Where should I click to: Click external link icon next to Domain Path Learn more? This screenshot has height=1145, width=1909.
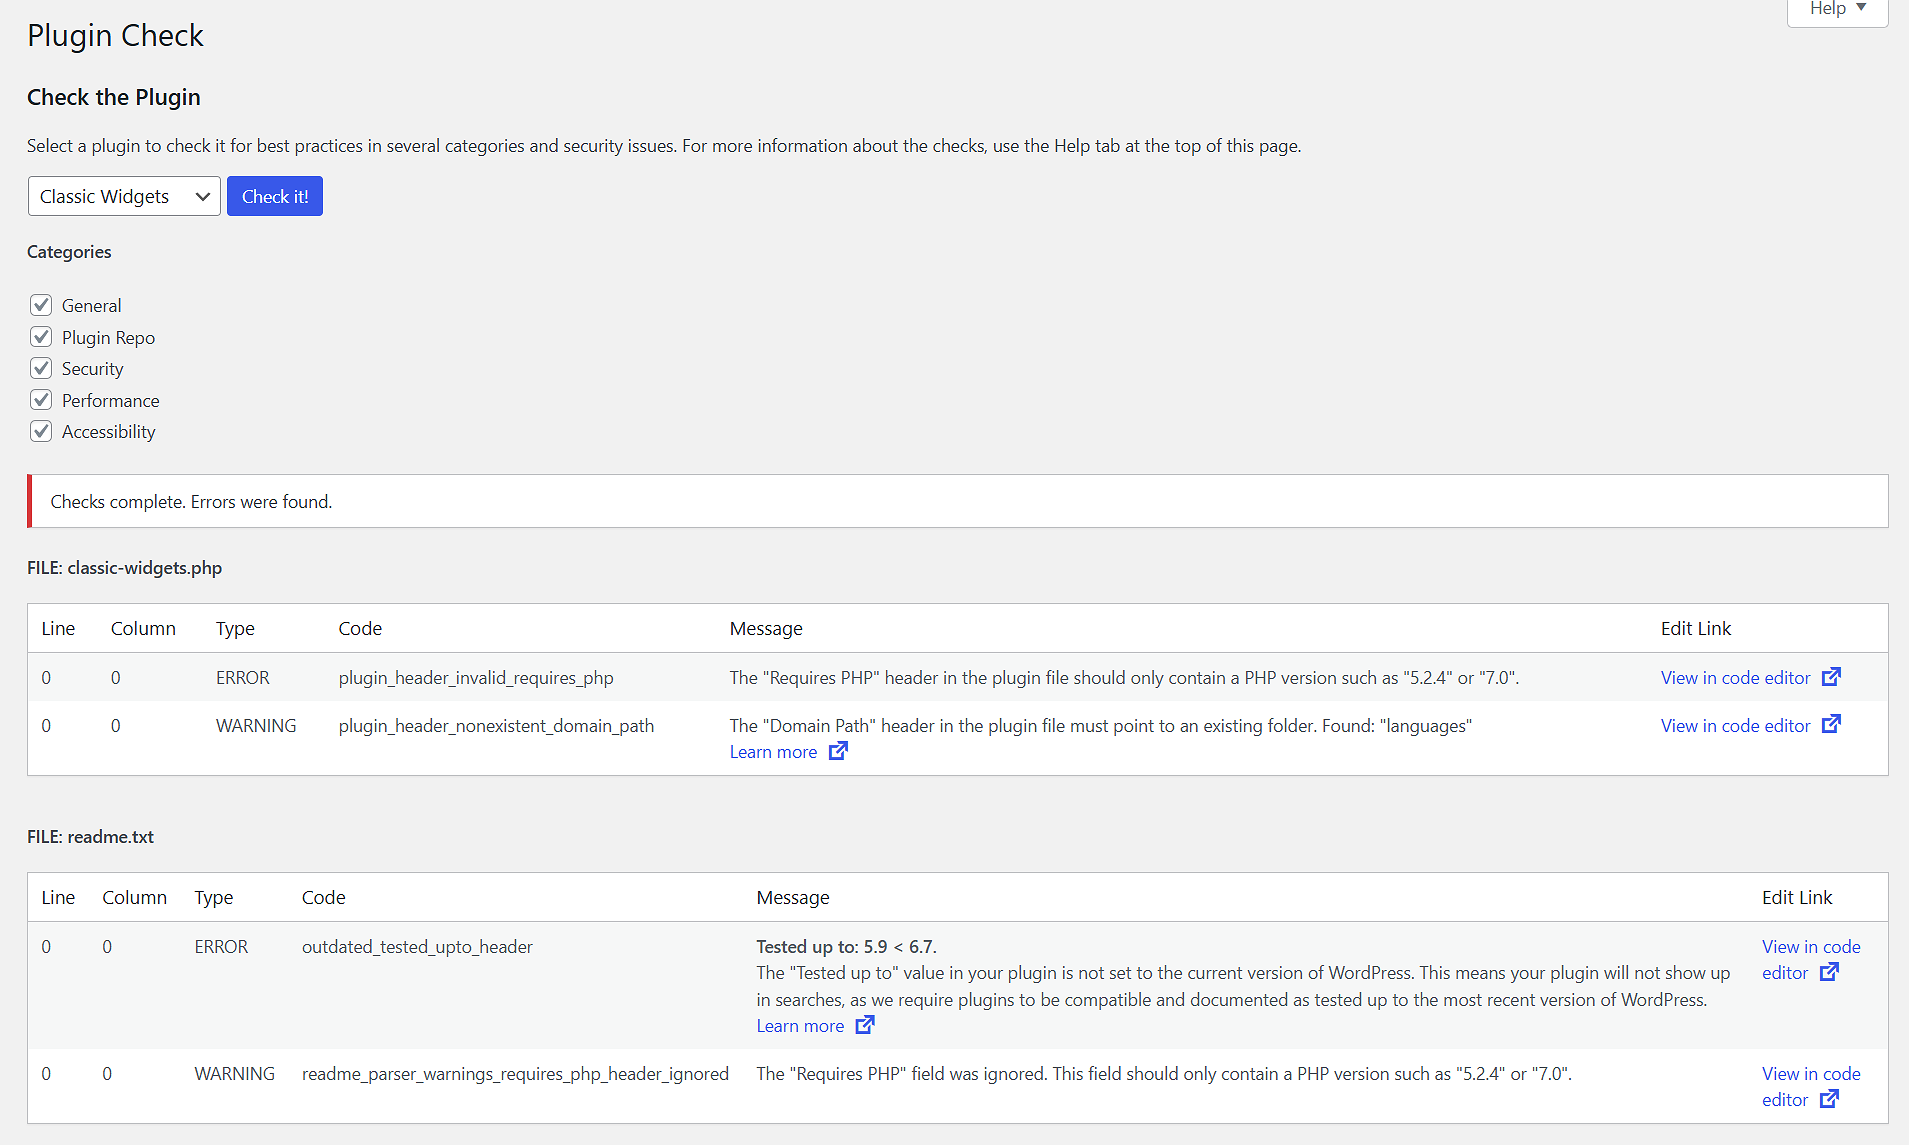tap(839, 751)
